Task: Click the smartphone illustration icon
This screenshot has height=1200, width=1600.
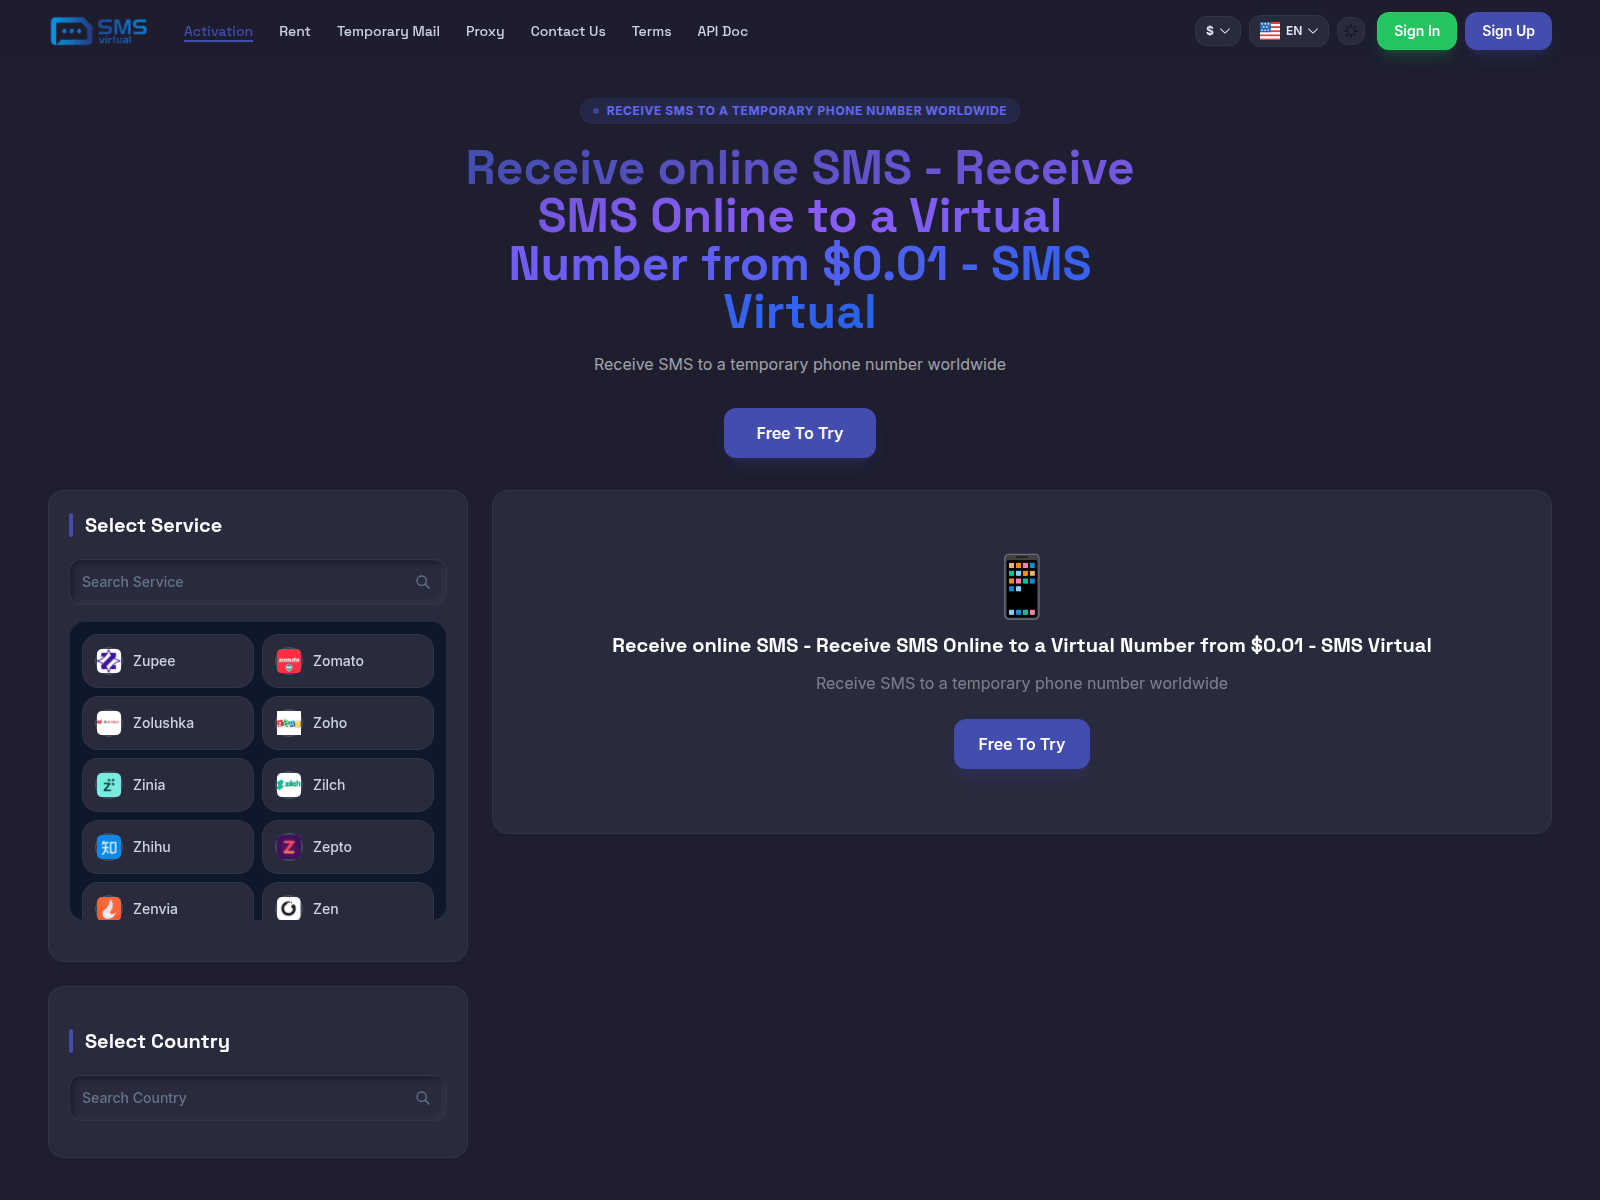Action: tap(1022, 586)
